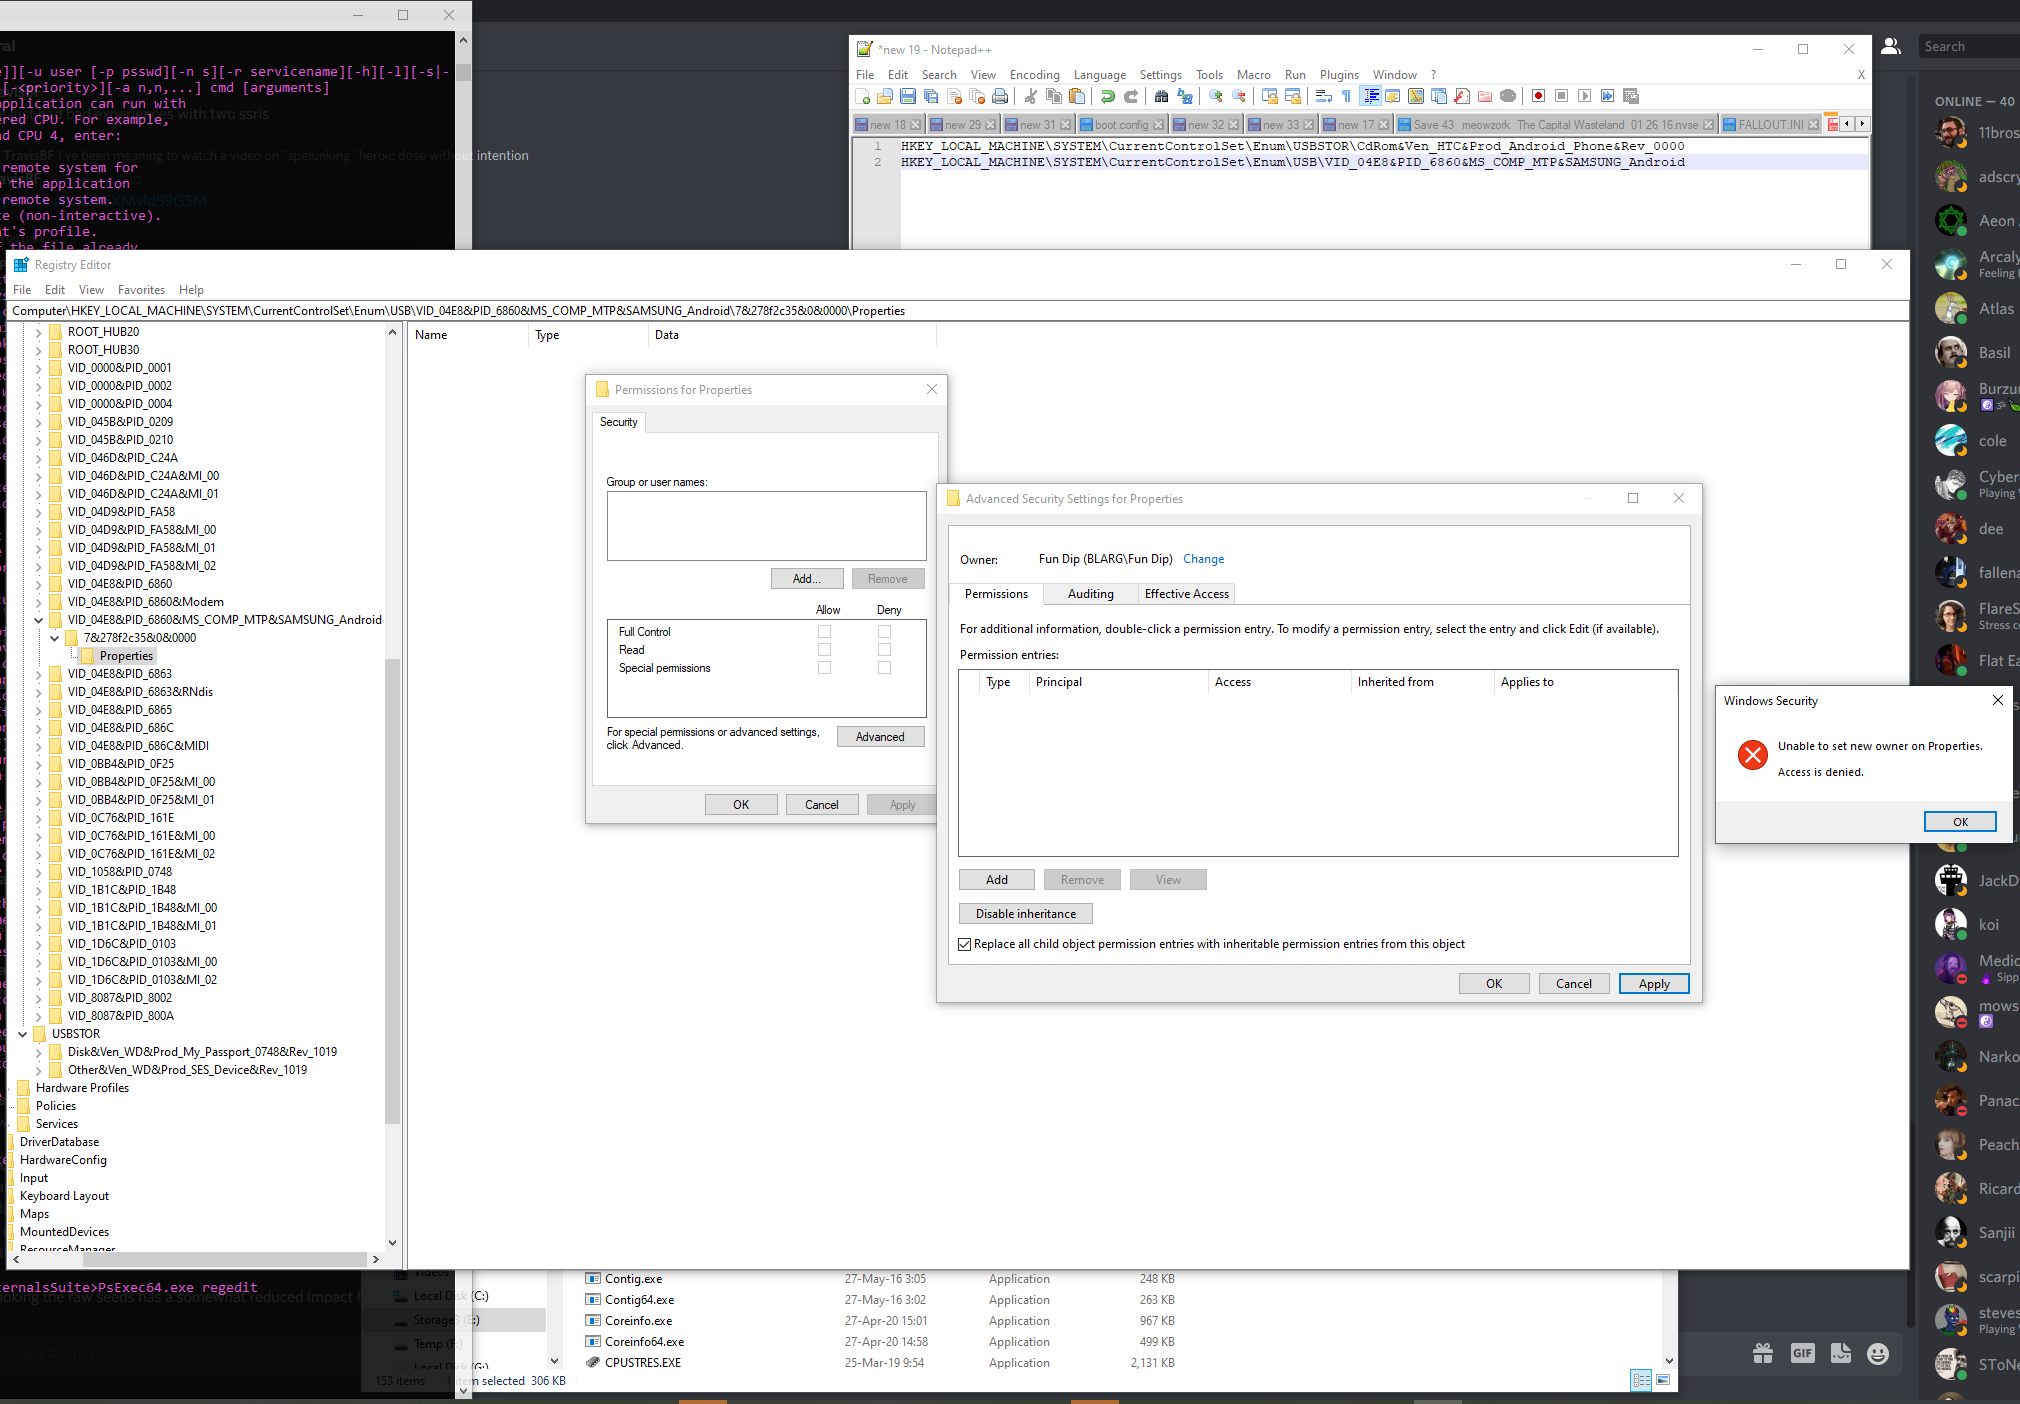Screen dimensions: 2020x1404
Task: Collapse VID_04E8&PID_6860&MS_COMP_MTP&SAMSUNG_Android tree node
Action: pyautogui.click(x=39, y=620)
